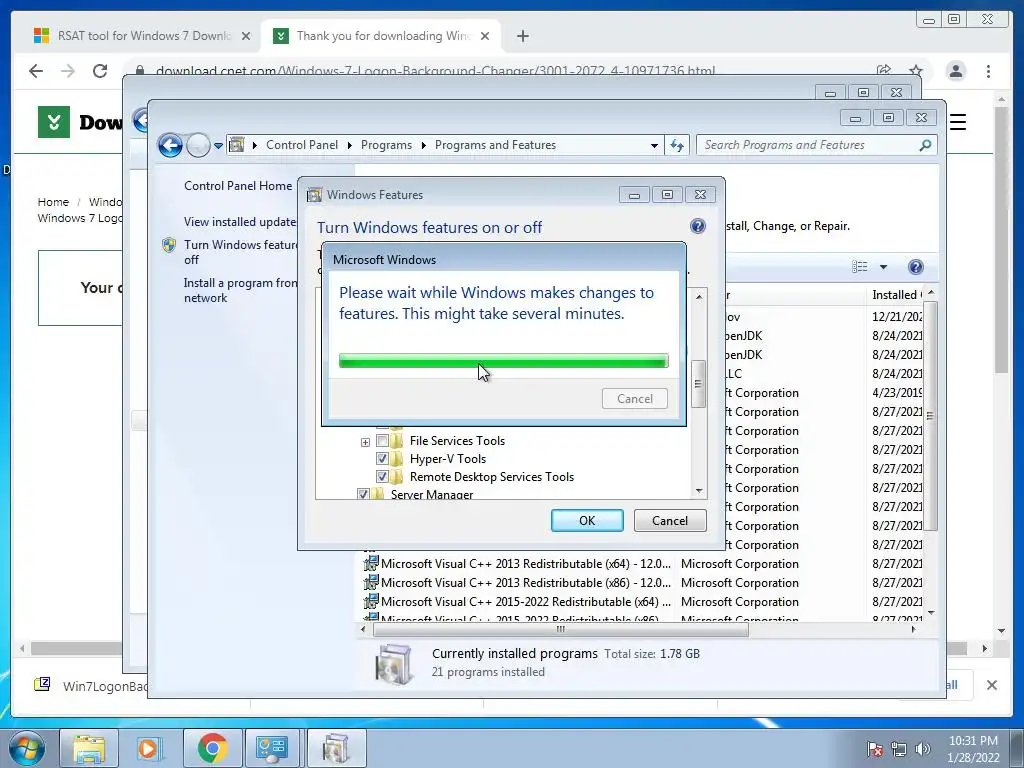This screenshot has height=768, width=1024.
Task: Open a new Chrome tab
Action: [x=522, y=36]
